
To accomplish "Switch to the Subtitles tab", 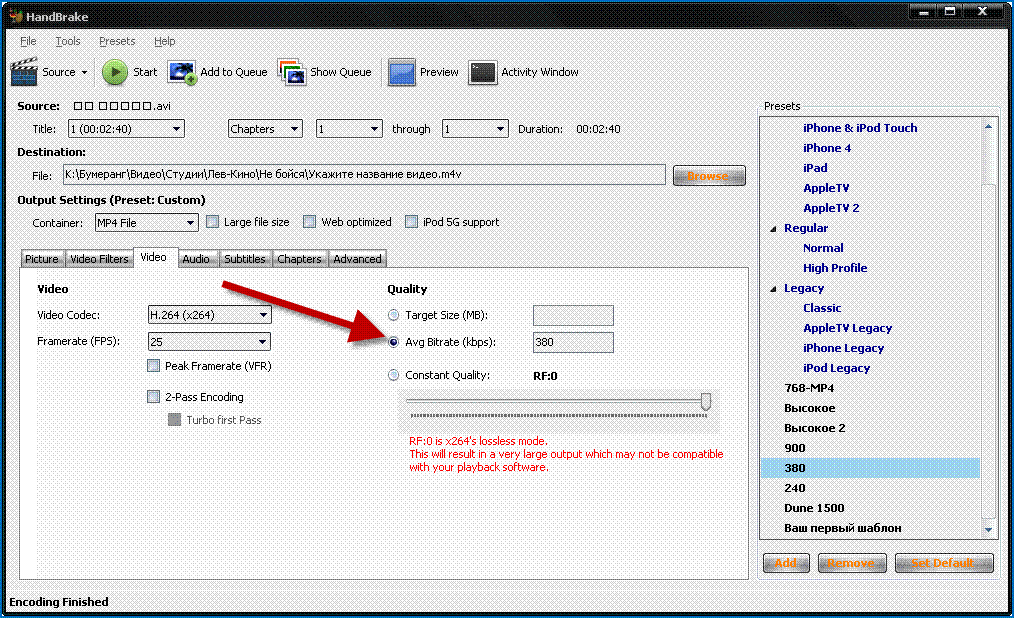I will pos(244,259).
